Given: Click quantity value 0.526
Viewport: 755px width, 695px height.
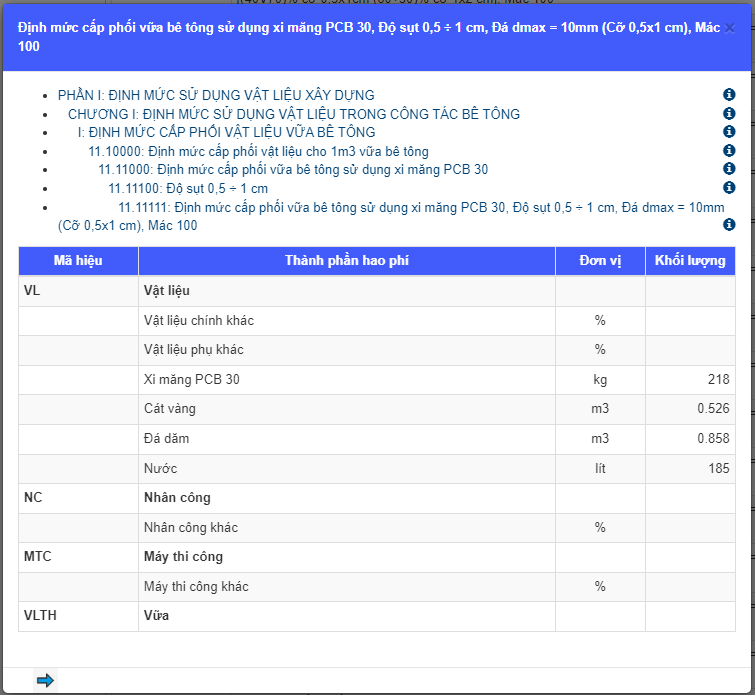Looking at the screenshot, I should click(x=713, y=408).
